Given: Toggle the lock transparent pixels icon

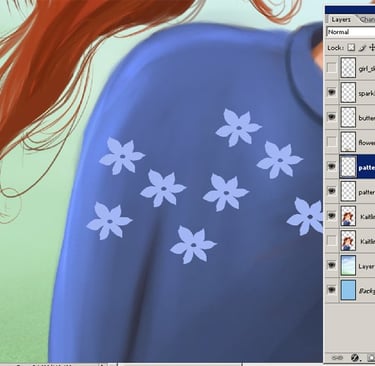Looking at the screenshot, I should [x=351, y=48].
